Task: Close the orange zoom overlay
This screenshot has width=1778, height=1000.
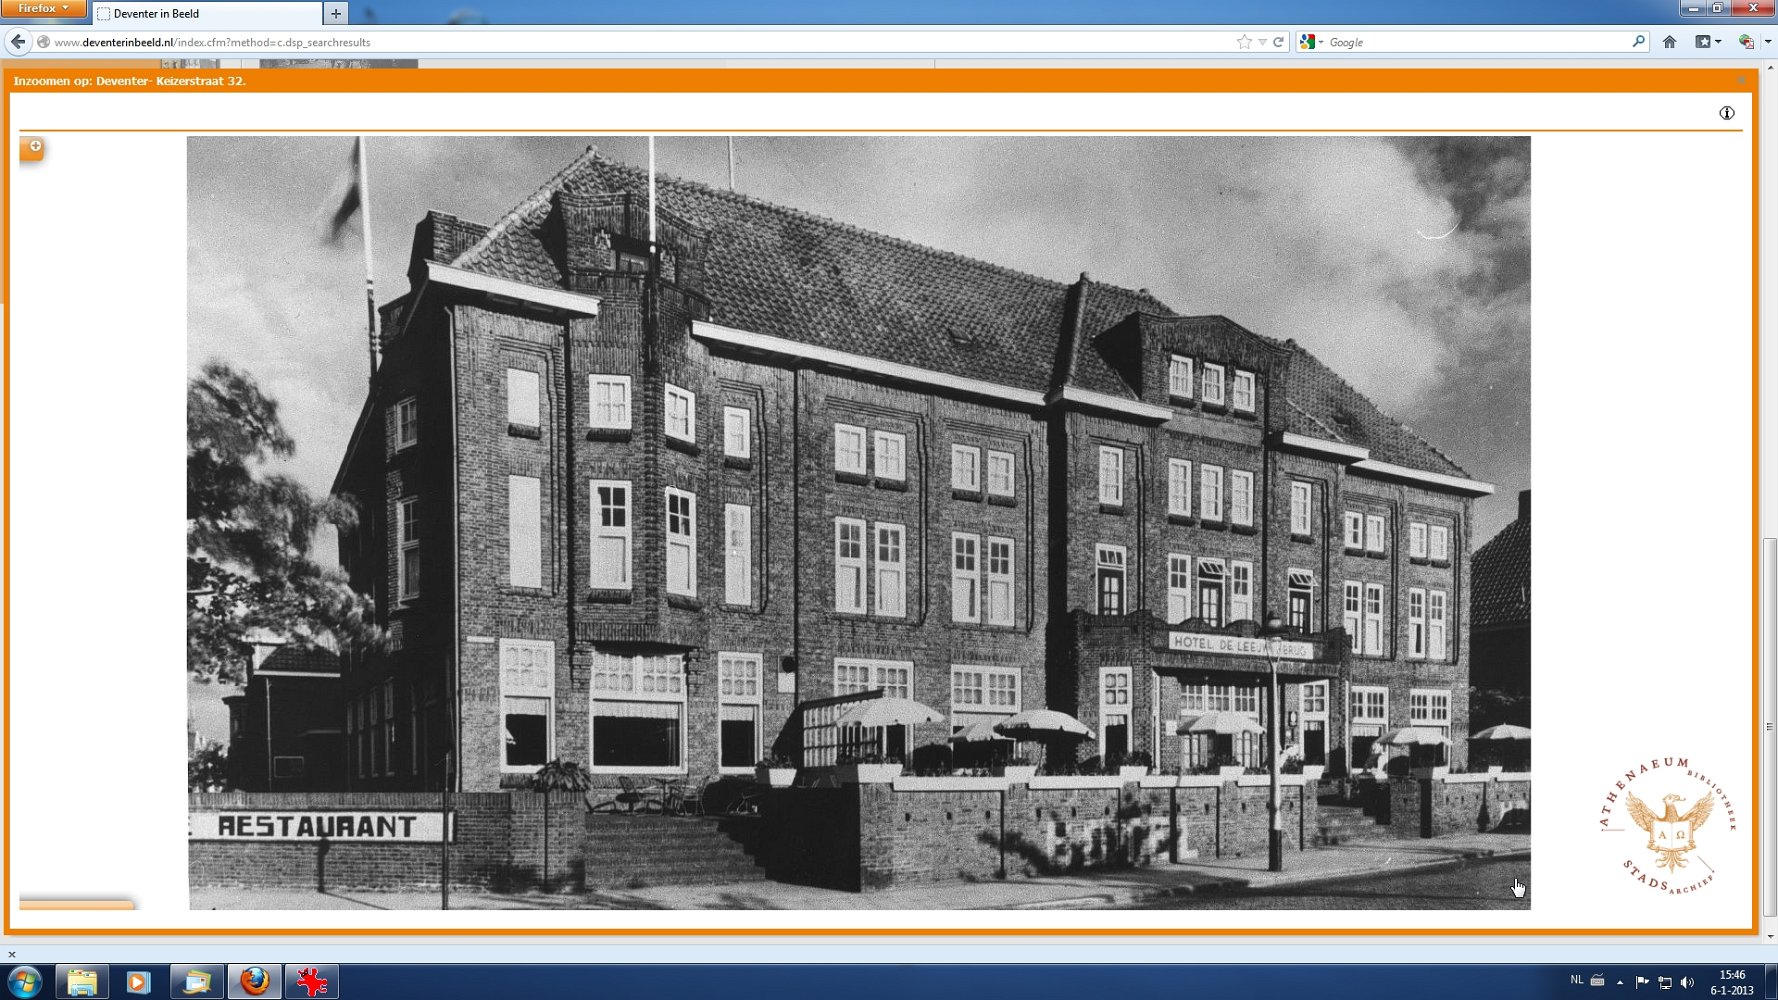Action: (x=1741, y=80)
